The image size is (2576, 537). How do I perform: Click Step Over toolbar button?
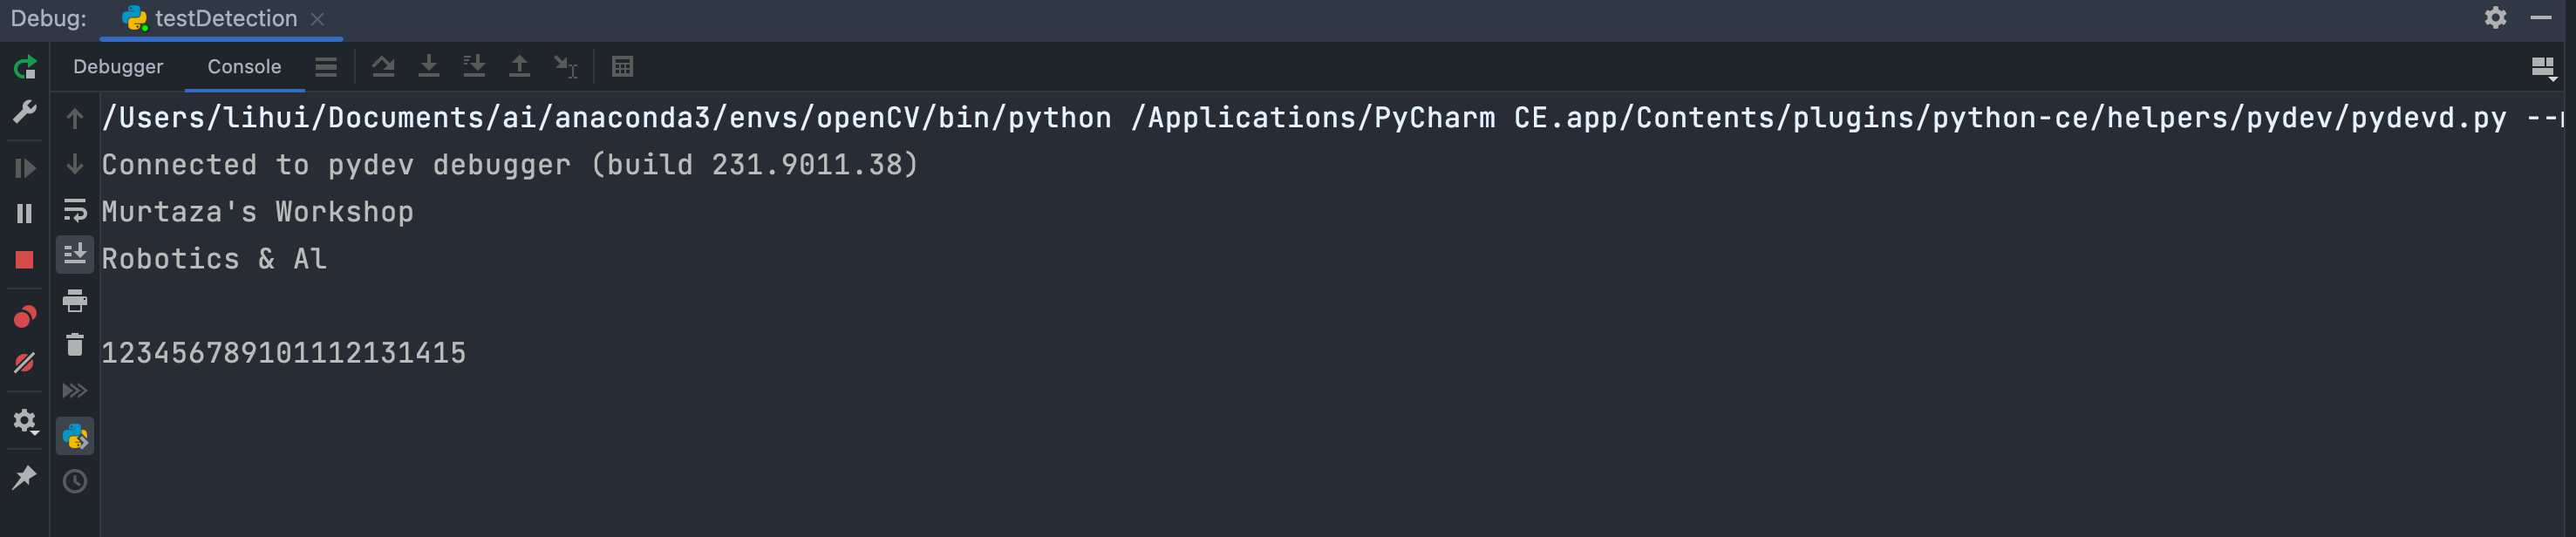383,67
